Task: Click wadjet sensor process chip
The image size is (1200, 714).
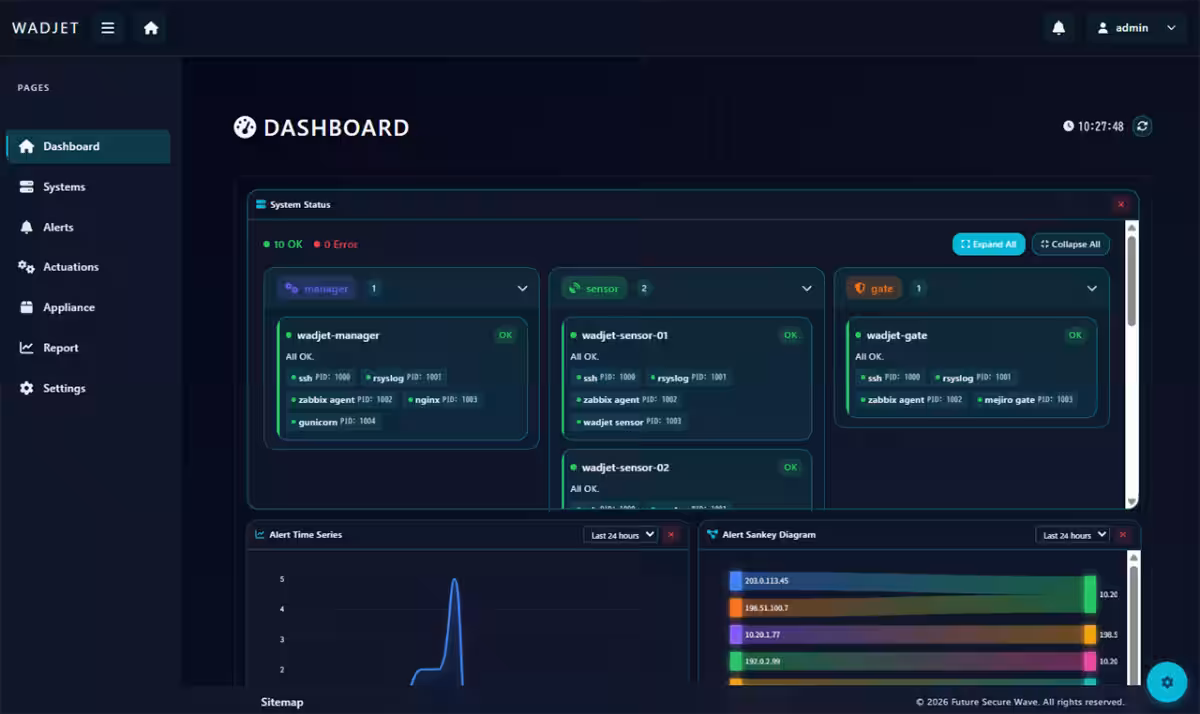Action: click(x=630, y=421)
